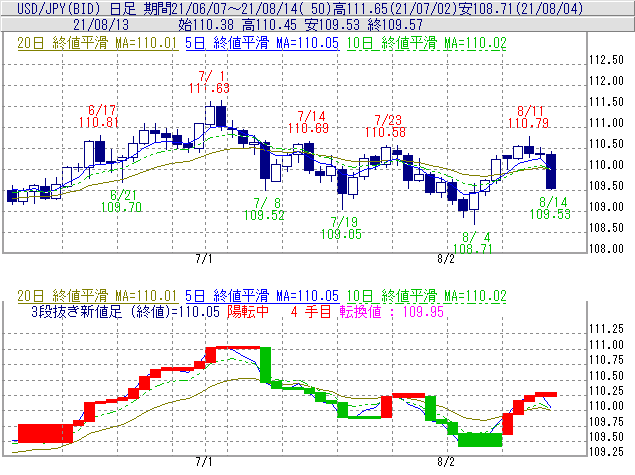Click the 7/1 111.63 peak label
Viewport: 635px width, 475px height.
[209, 82]
